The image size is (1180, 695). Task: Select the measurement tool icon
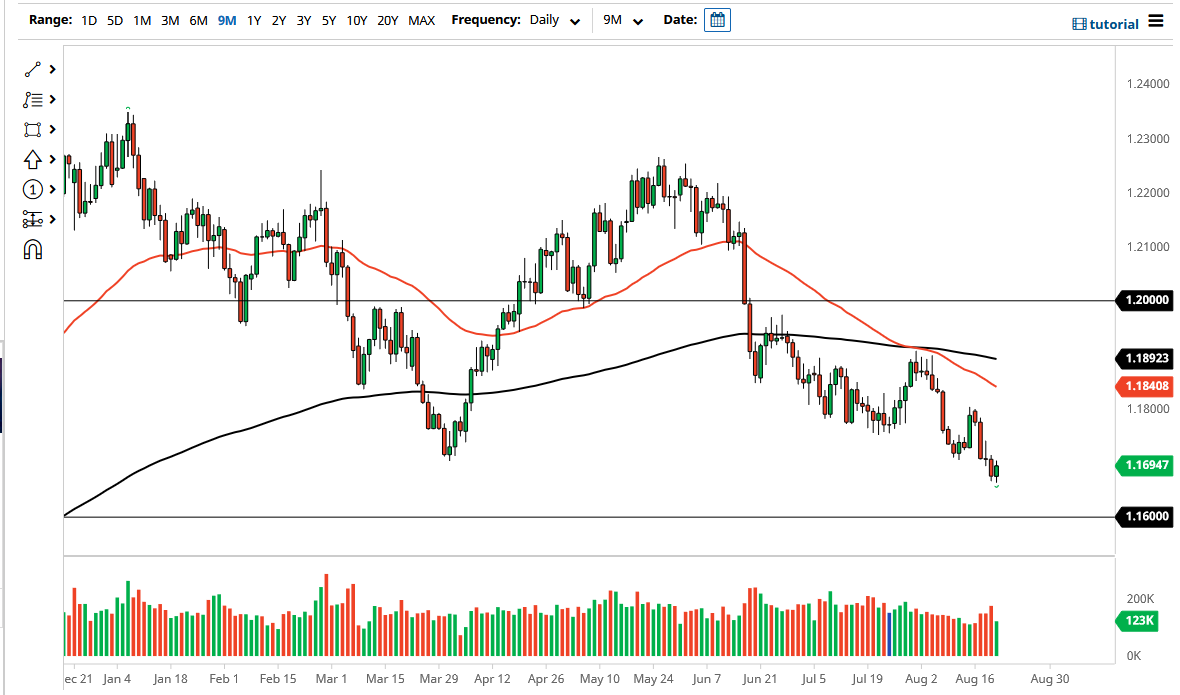[33, 220]
